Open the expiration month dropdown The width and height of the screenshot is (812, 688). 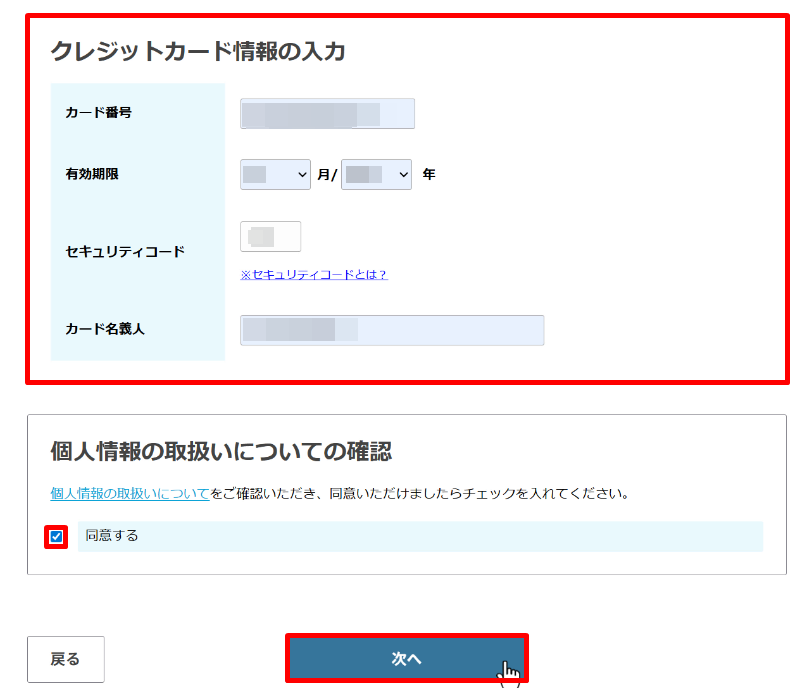276,174
